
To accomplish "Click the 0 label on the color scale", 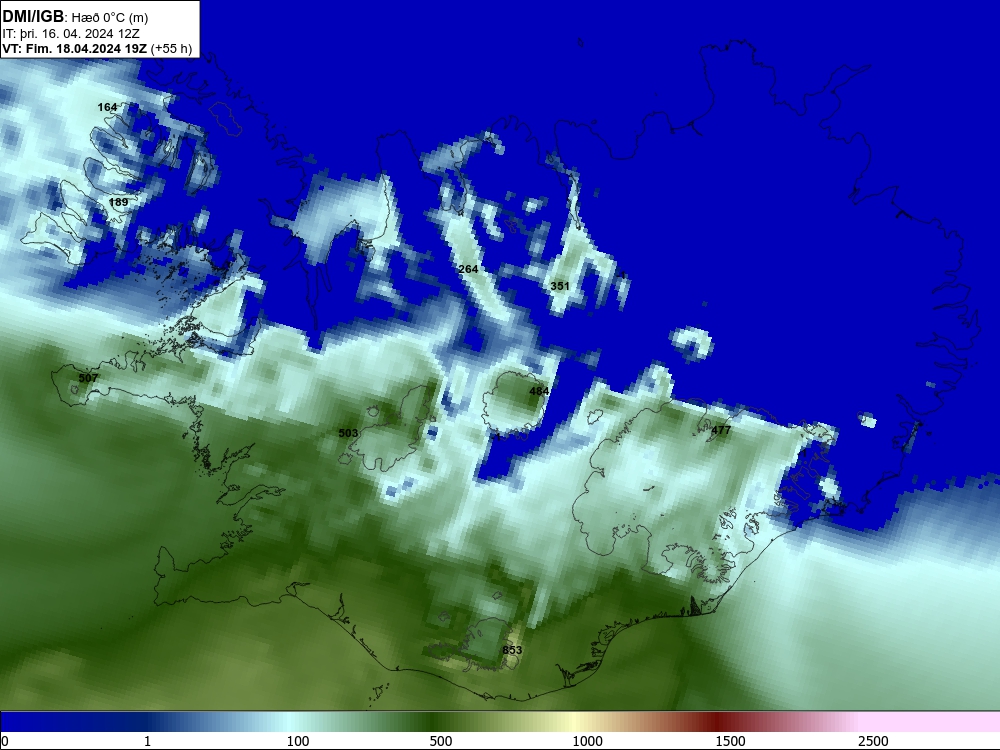I will pyautogui.click(x=5, y=741).
